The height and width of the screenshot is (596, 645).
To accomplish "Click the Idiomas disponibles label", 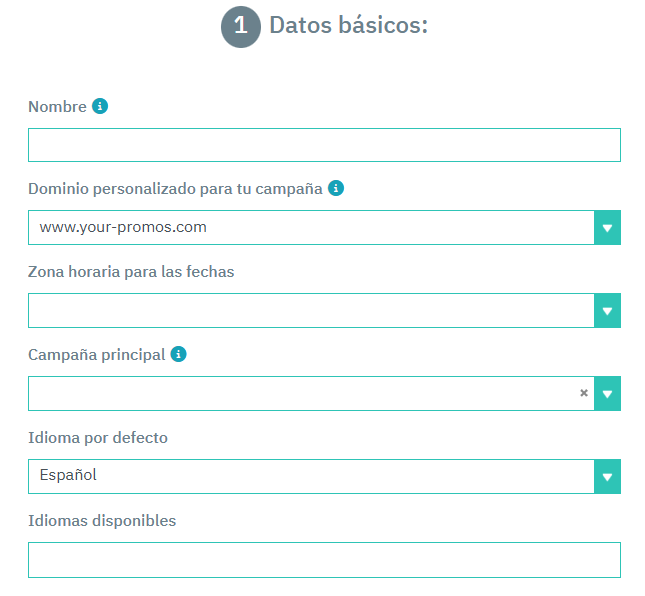I will pos(102,521).
